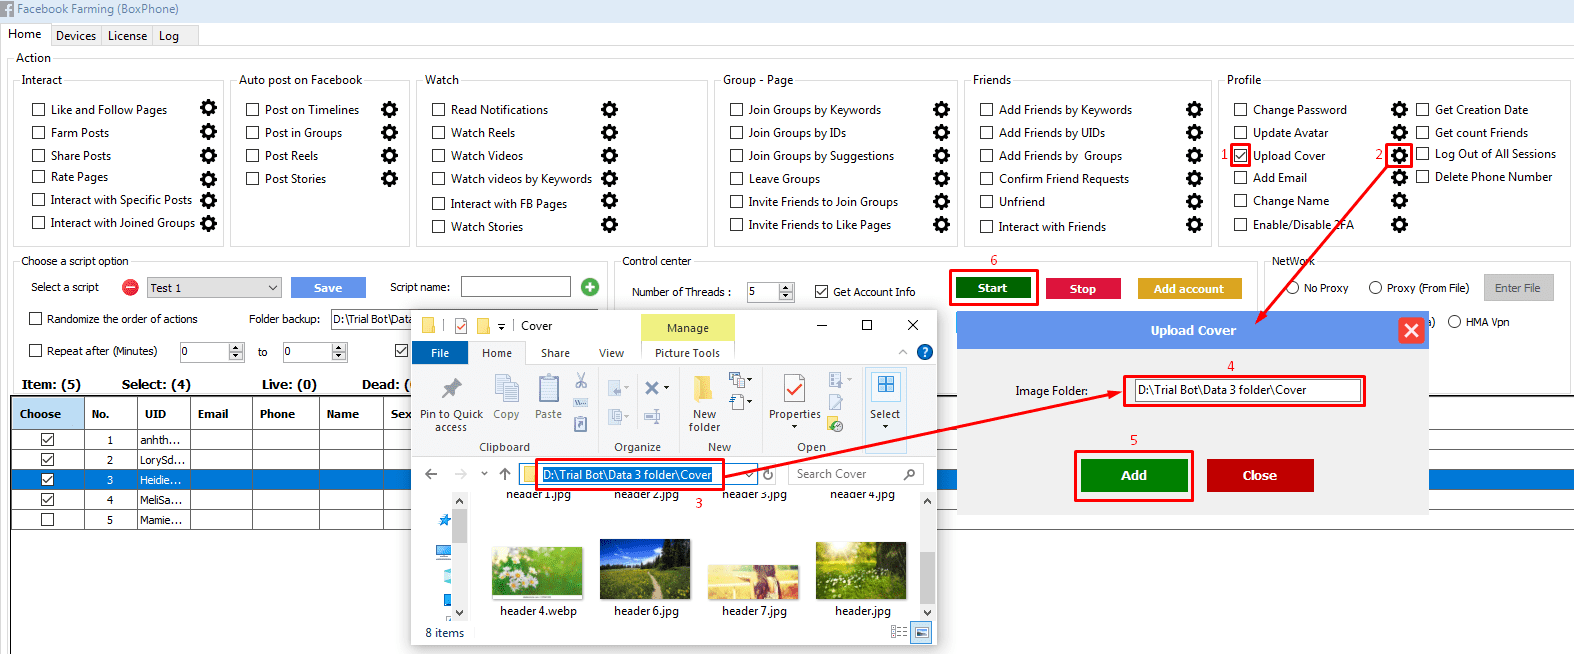The height and width of the screenshot is (654, 1574).
Task: Open the Quick Access Toolbar customize dropdown
Action: (501, 326)
